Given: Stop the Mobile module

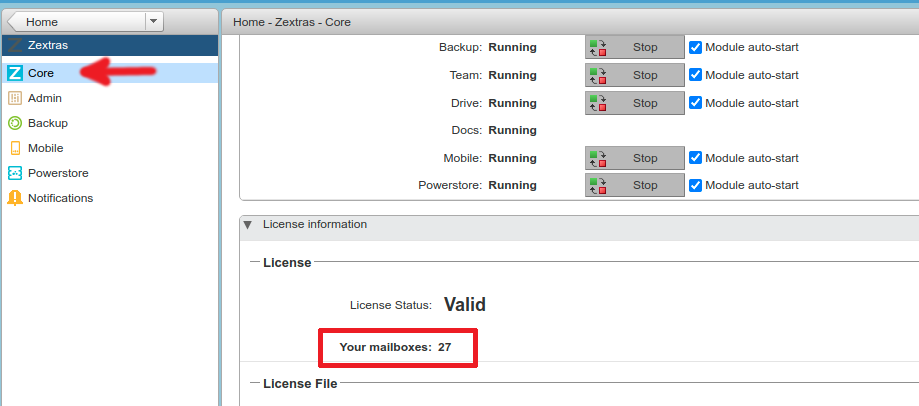Looking at the screenshot, I should click(x=635, y=158).
